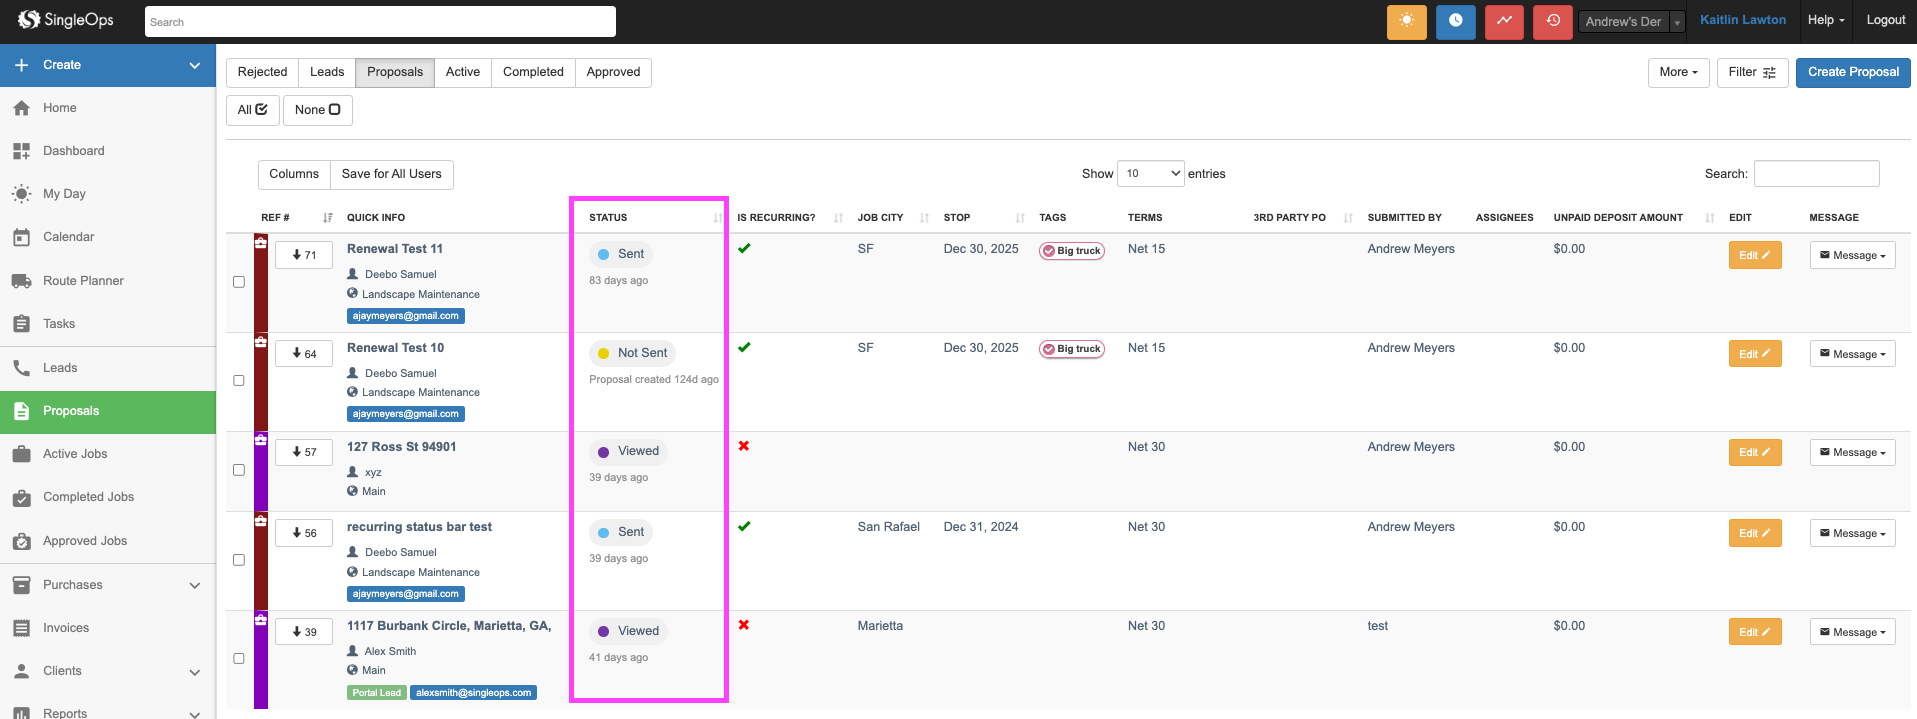Select the row checkbox for 127 Ross St 94901
This screenshot has width=1917, height=719.
[239, 470]
